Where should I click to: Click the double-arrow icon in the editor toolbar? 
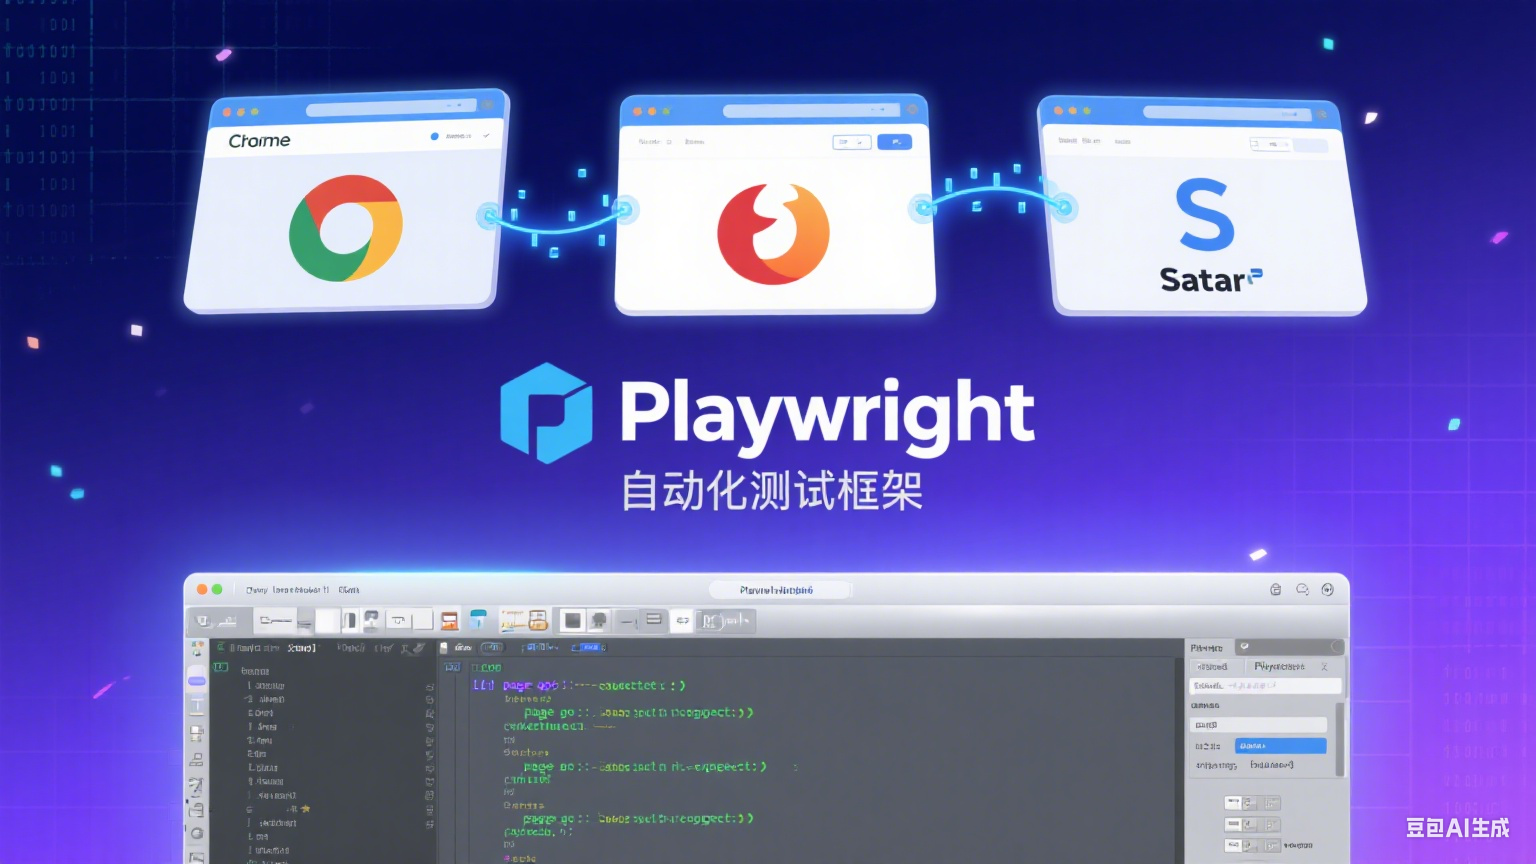[x=682, y=621]
